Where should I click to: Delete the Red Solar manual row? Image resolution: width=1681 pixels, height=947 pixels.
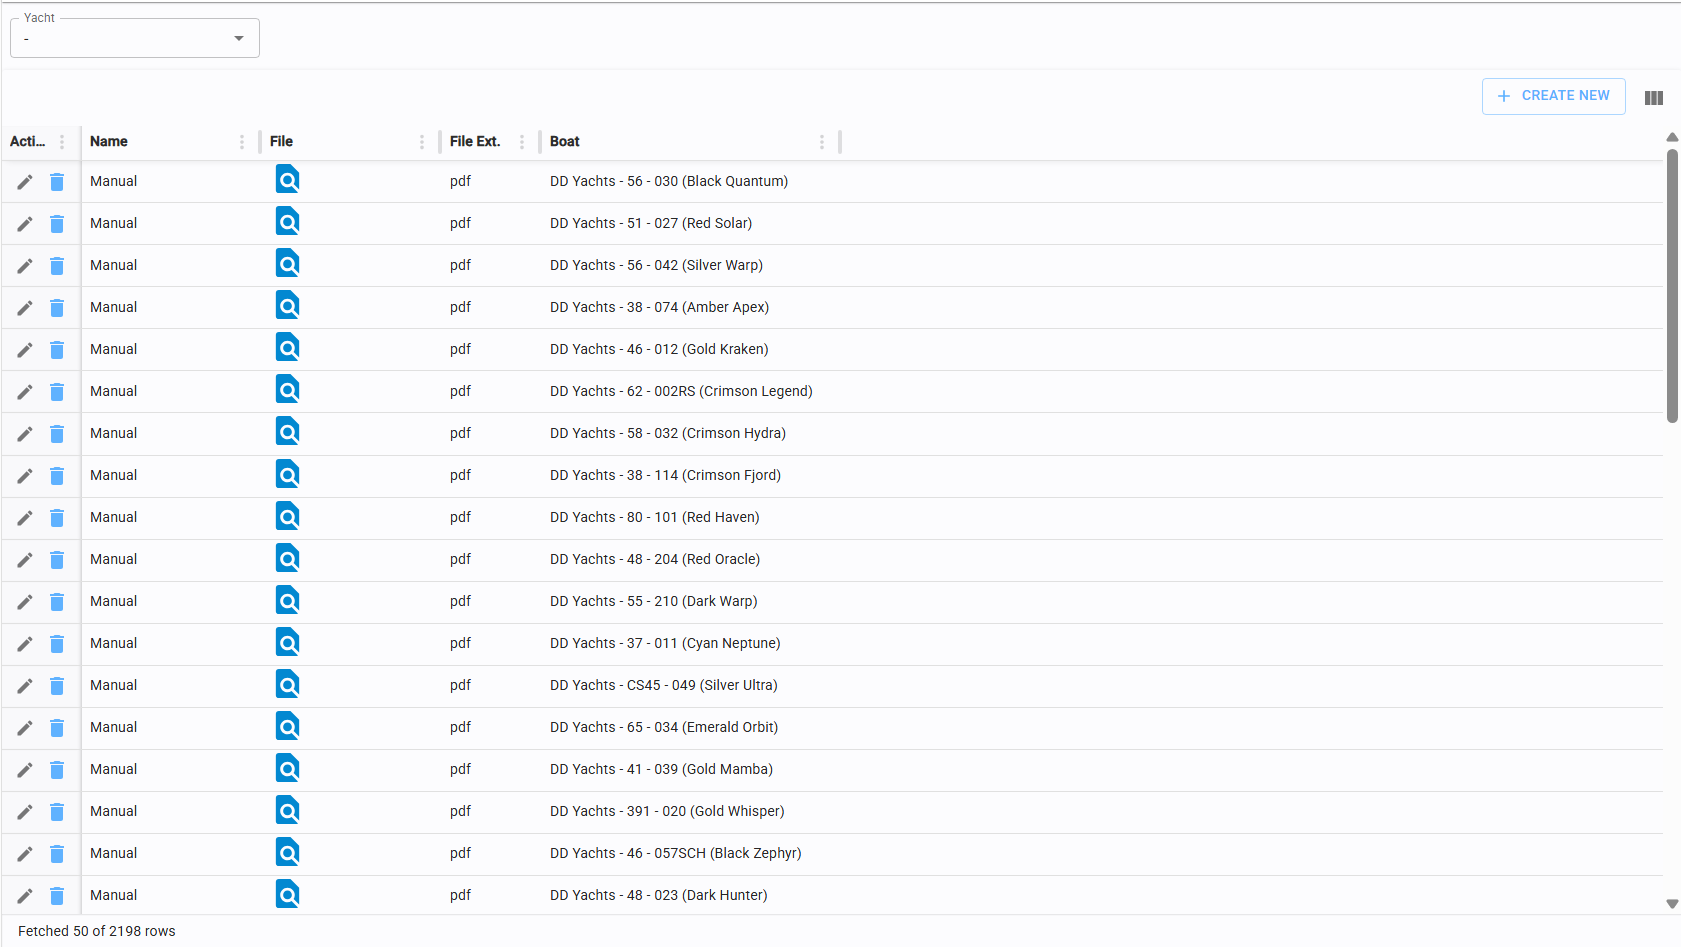point(57,224)
